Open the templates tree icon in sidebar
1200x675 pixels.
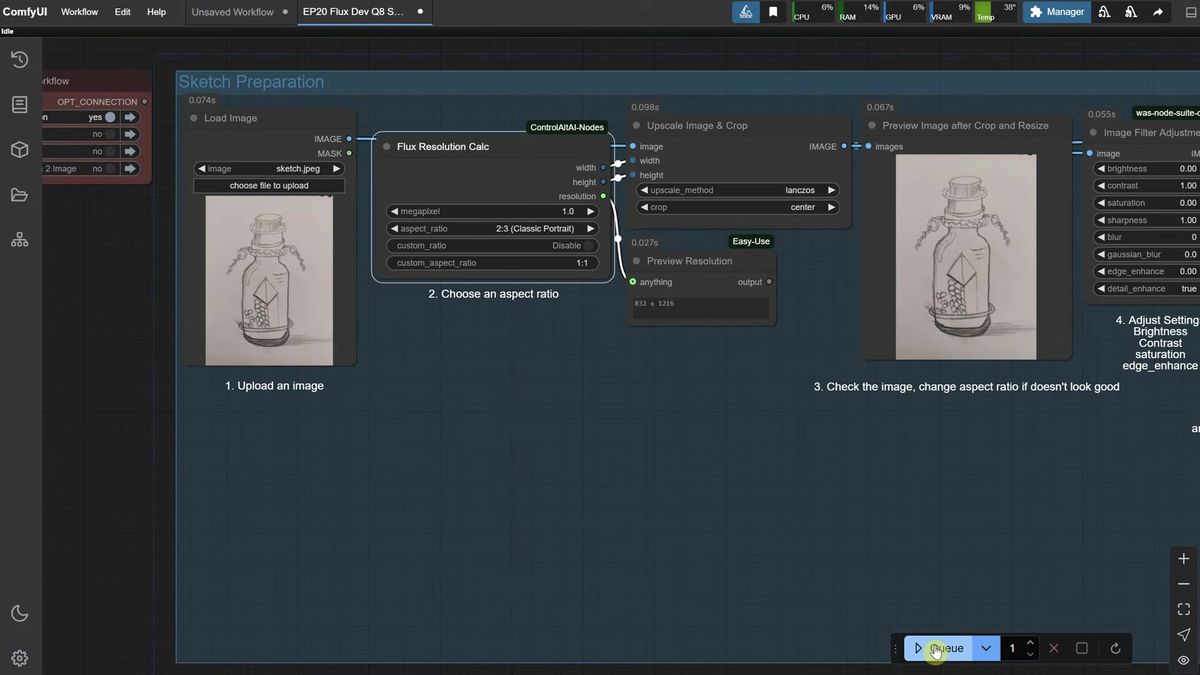coord(19,240)
